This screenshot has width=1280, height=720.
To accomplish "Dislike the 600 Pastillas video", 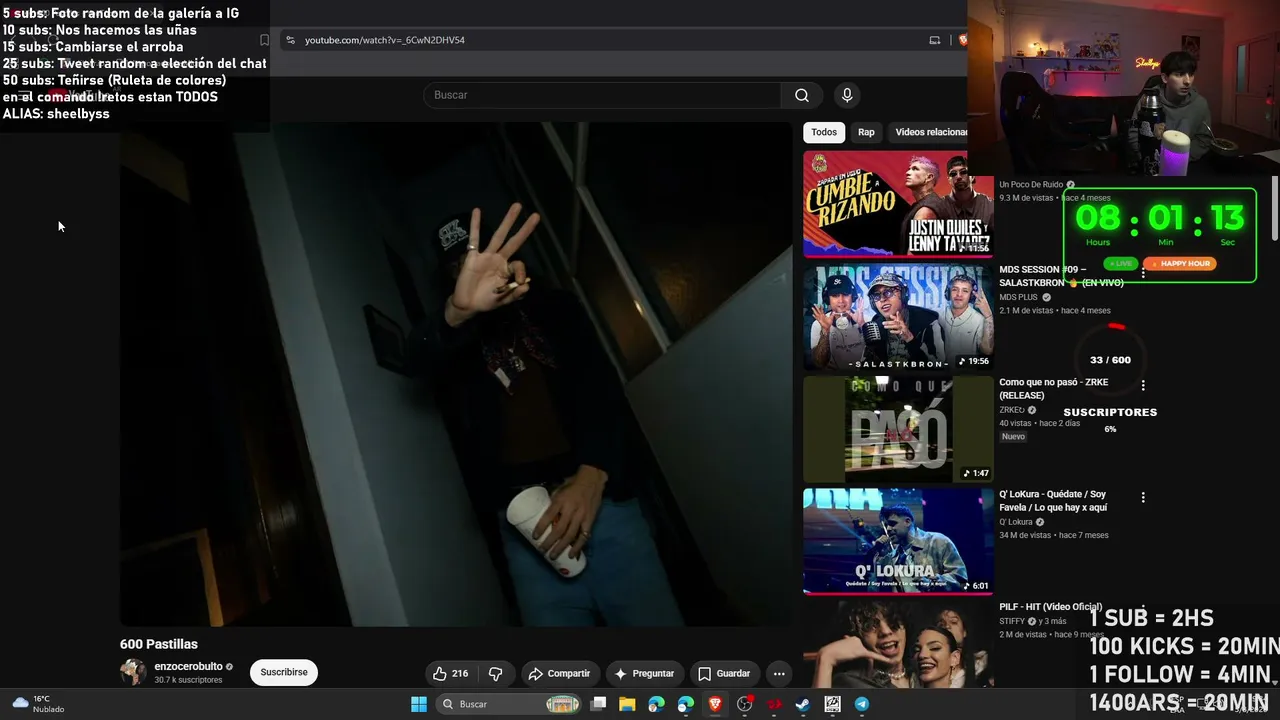I will coord(495,673).
